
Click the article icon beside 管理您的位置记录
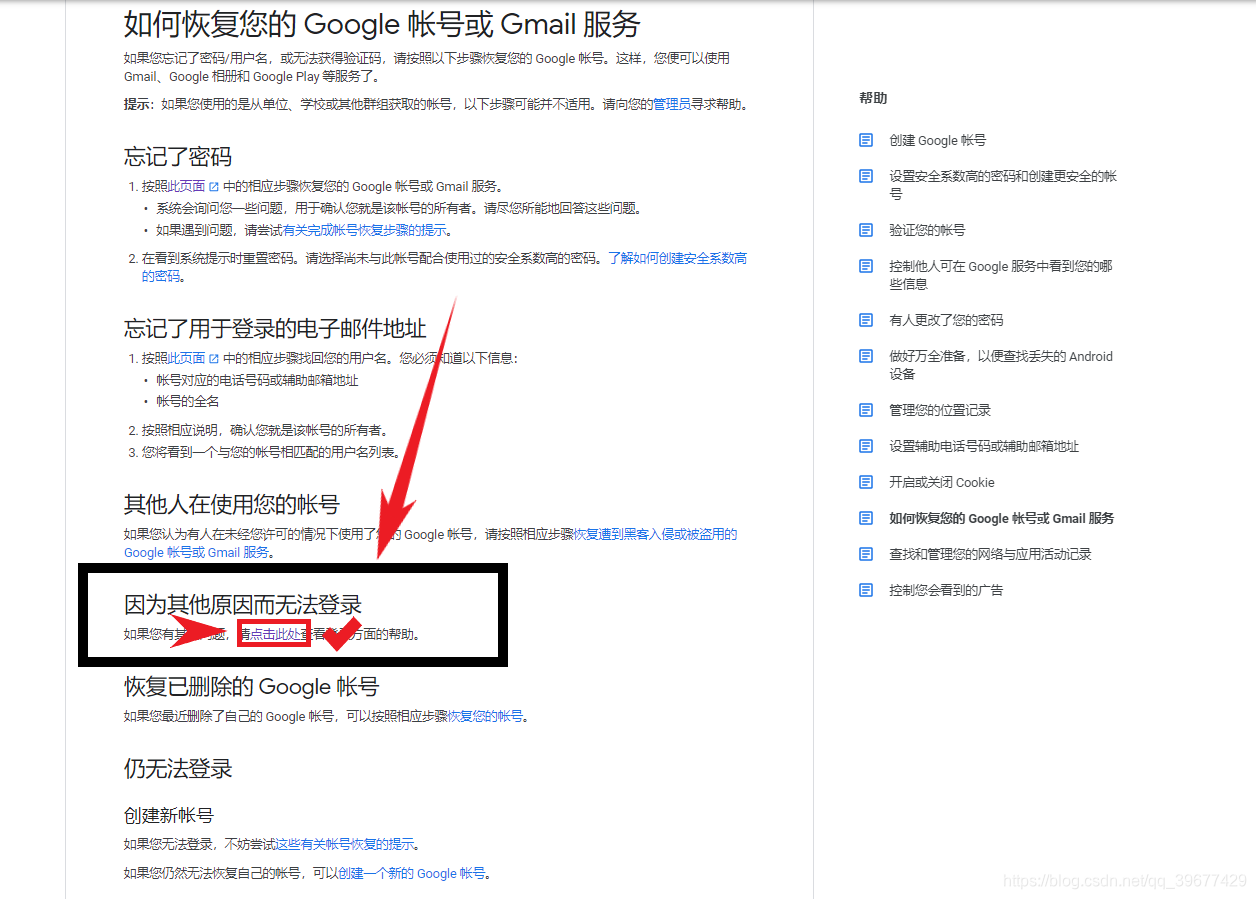tap(866, 410)
